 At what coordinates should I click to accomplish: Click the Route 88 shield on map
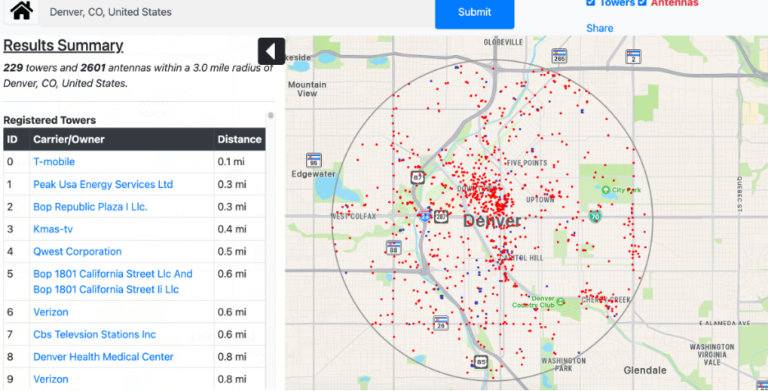pyautogui.click(x=393, y=247)
